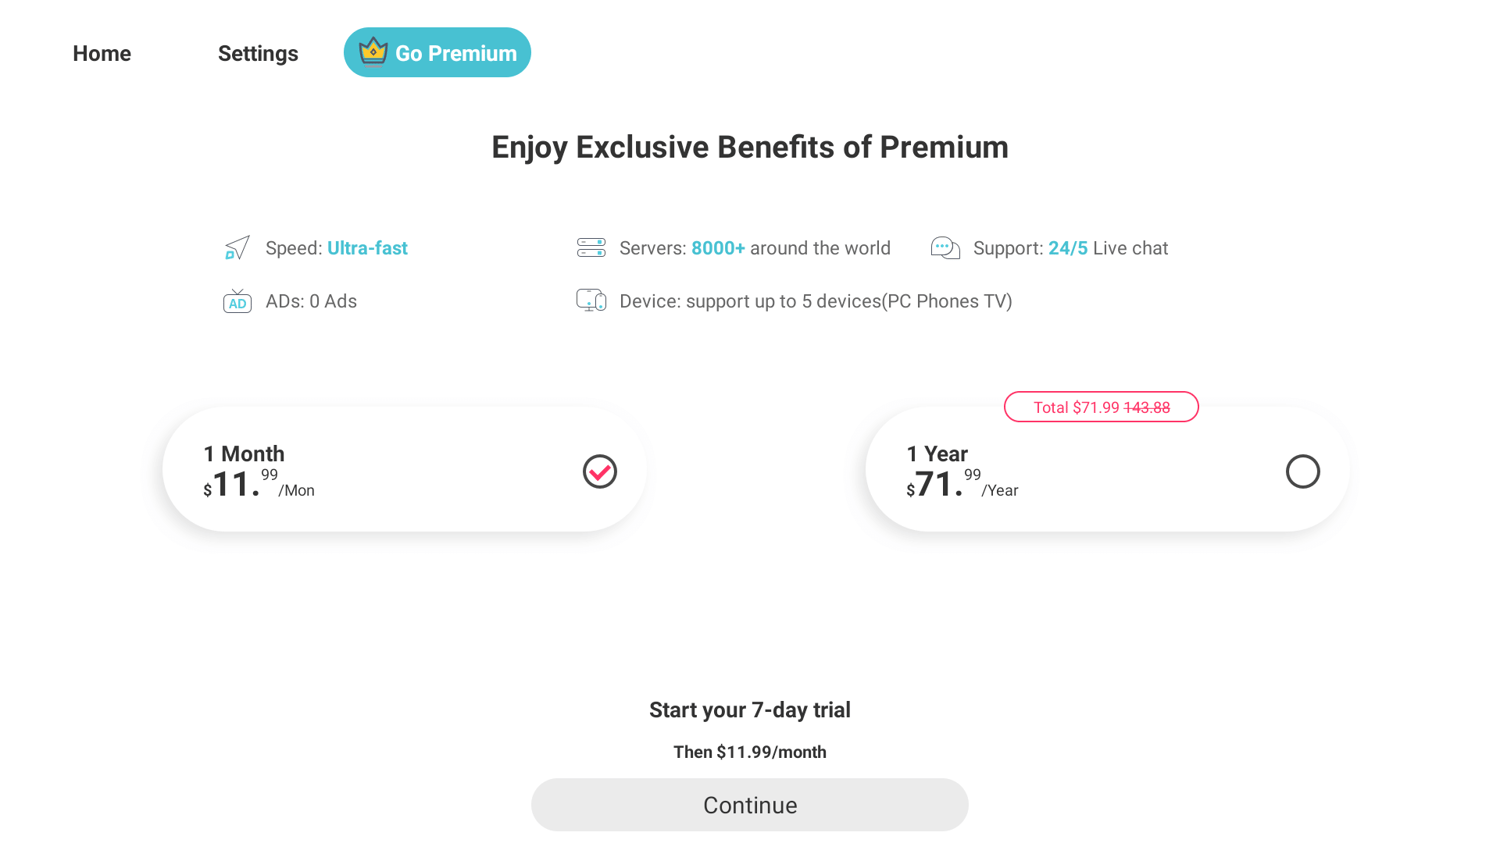Click the AD television icon
Image resolution: width=1500 pixels, height=843 pixels.
tap(237, 301)
